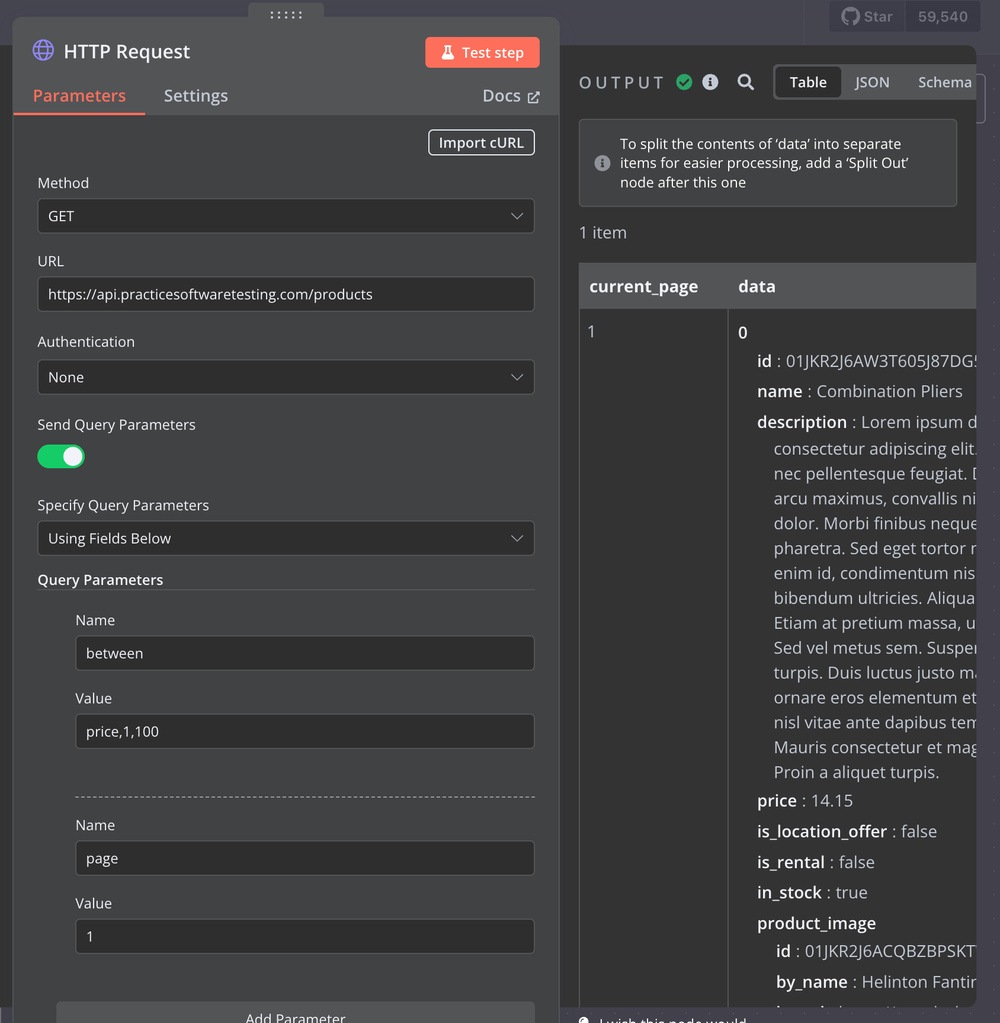Click the search magnifier in the OUTPUT panel

(746, 82)
